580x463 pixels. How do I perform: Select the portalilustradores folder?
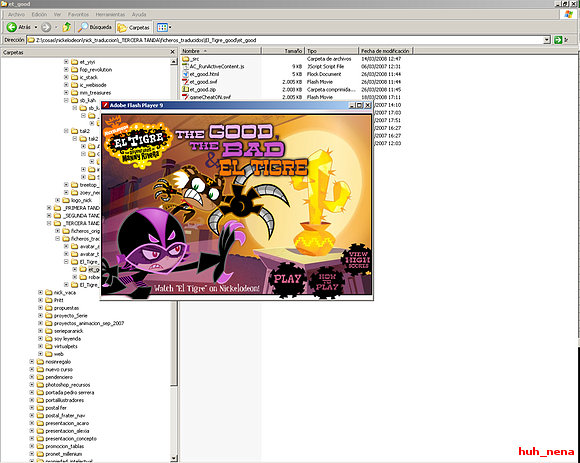(x=60, y=400)
